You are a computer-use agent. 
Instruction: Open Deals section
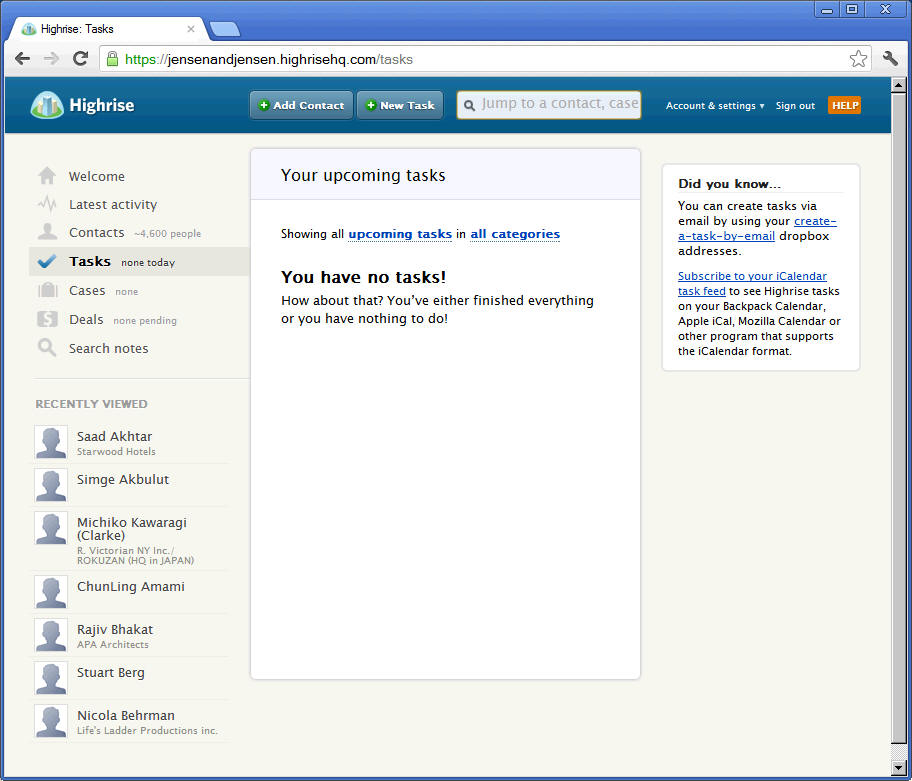[x=86, y=319]
